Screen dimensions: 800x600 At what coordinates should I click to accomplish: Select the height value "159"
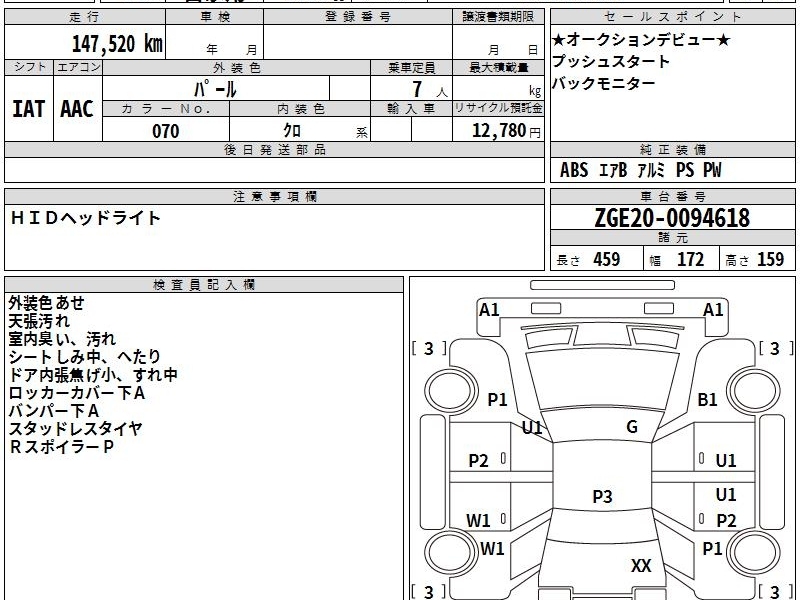click(x=770, y=259)
